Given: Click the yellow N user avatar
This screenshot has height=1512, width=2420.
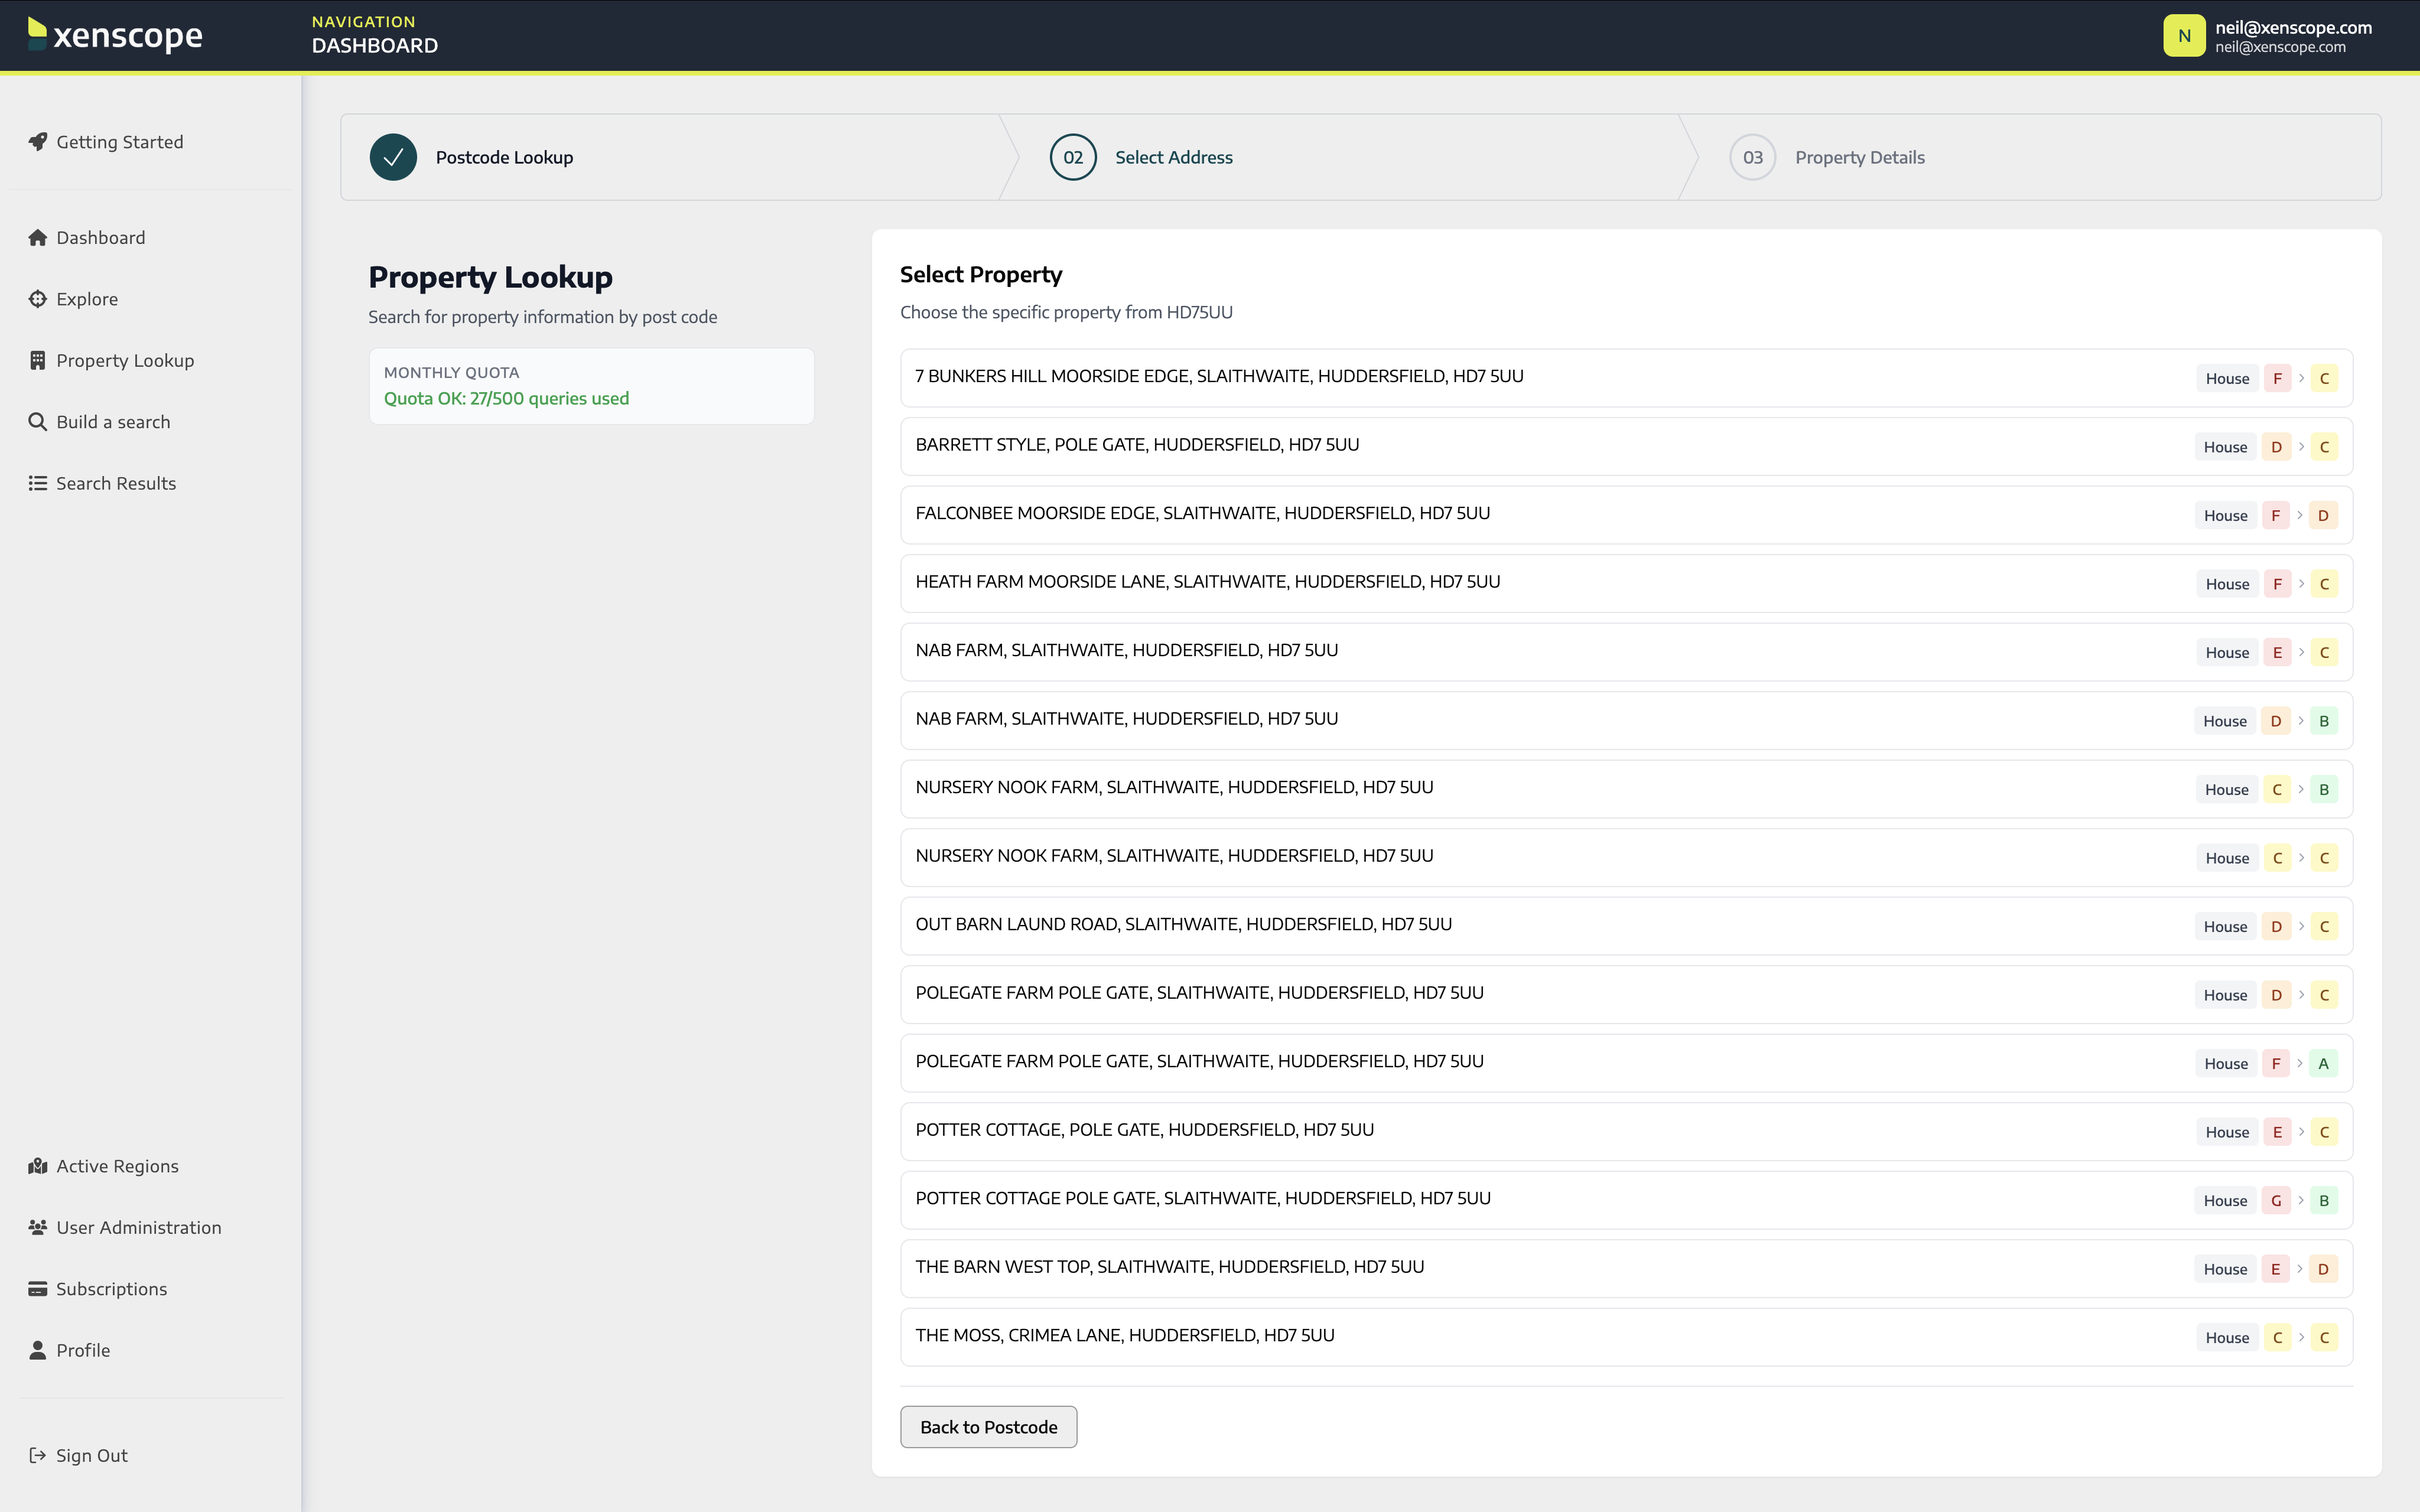Looking at the screenshot, I should (2184, 36).
